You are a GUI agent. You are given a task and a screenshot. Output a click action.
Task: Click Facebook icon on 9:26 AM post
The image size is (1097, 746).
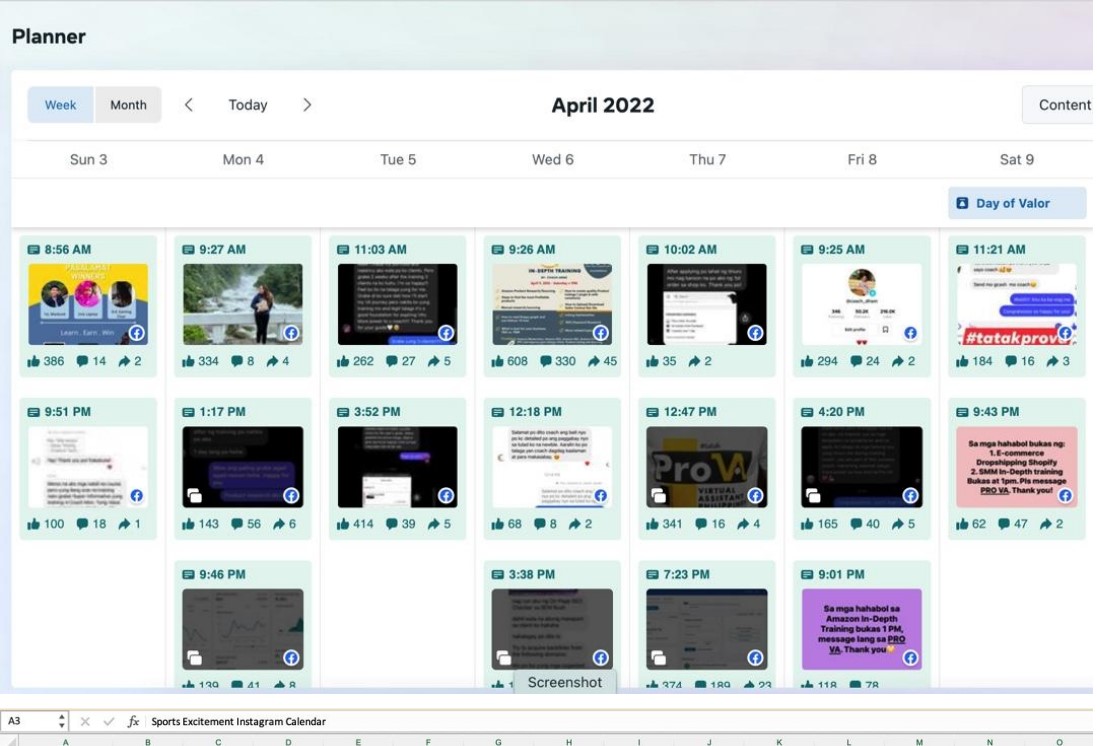(x=600, y=333)
